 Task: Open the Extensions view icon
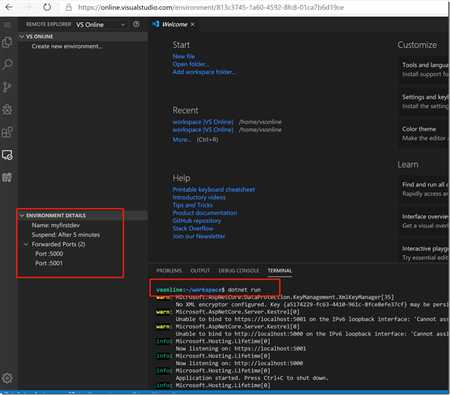[x=7, y=132]
